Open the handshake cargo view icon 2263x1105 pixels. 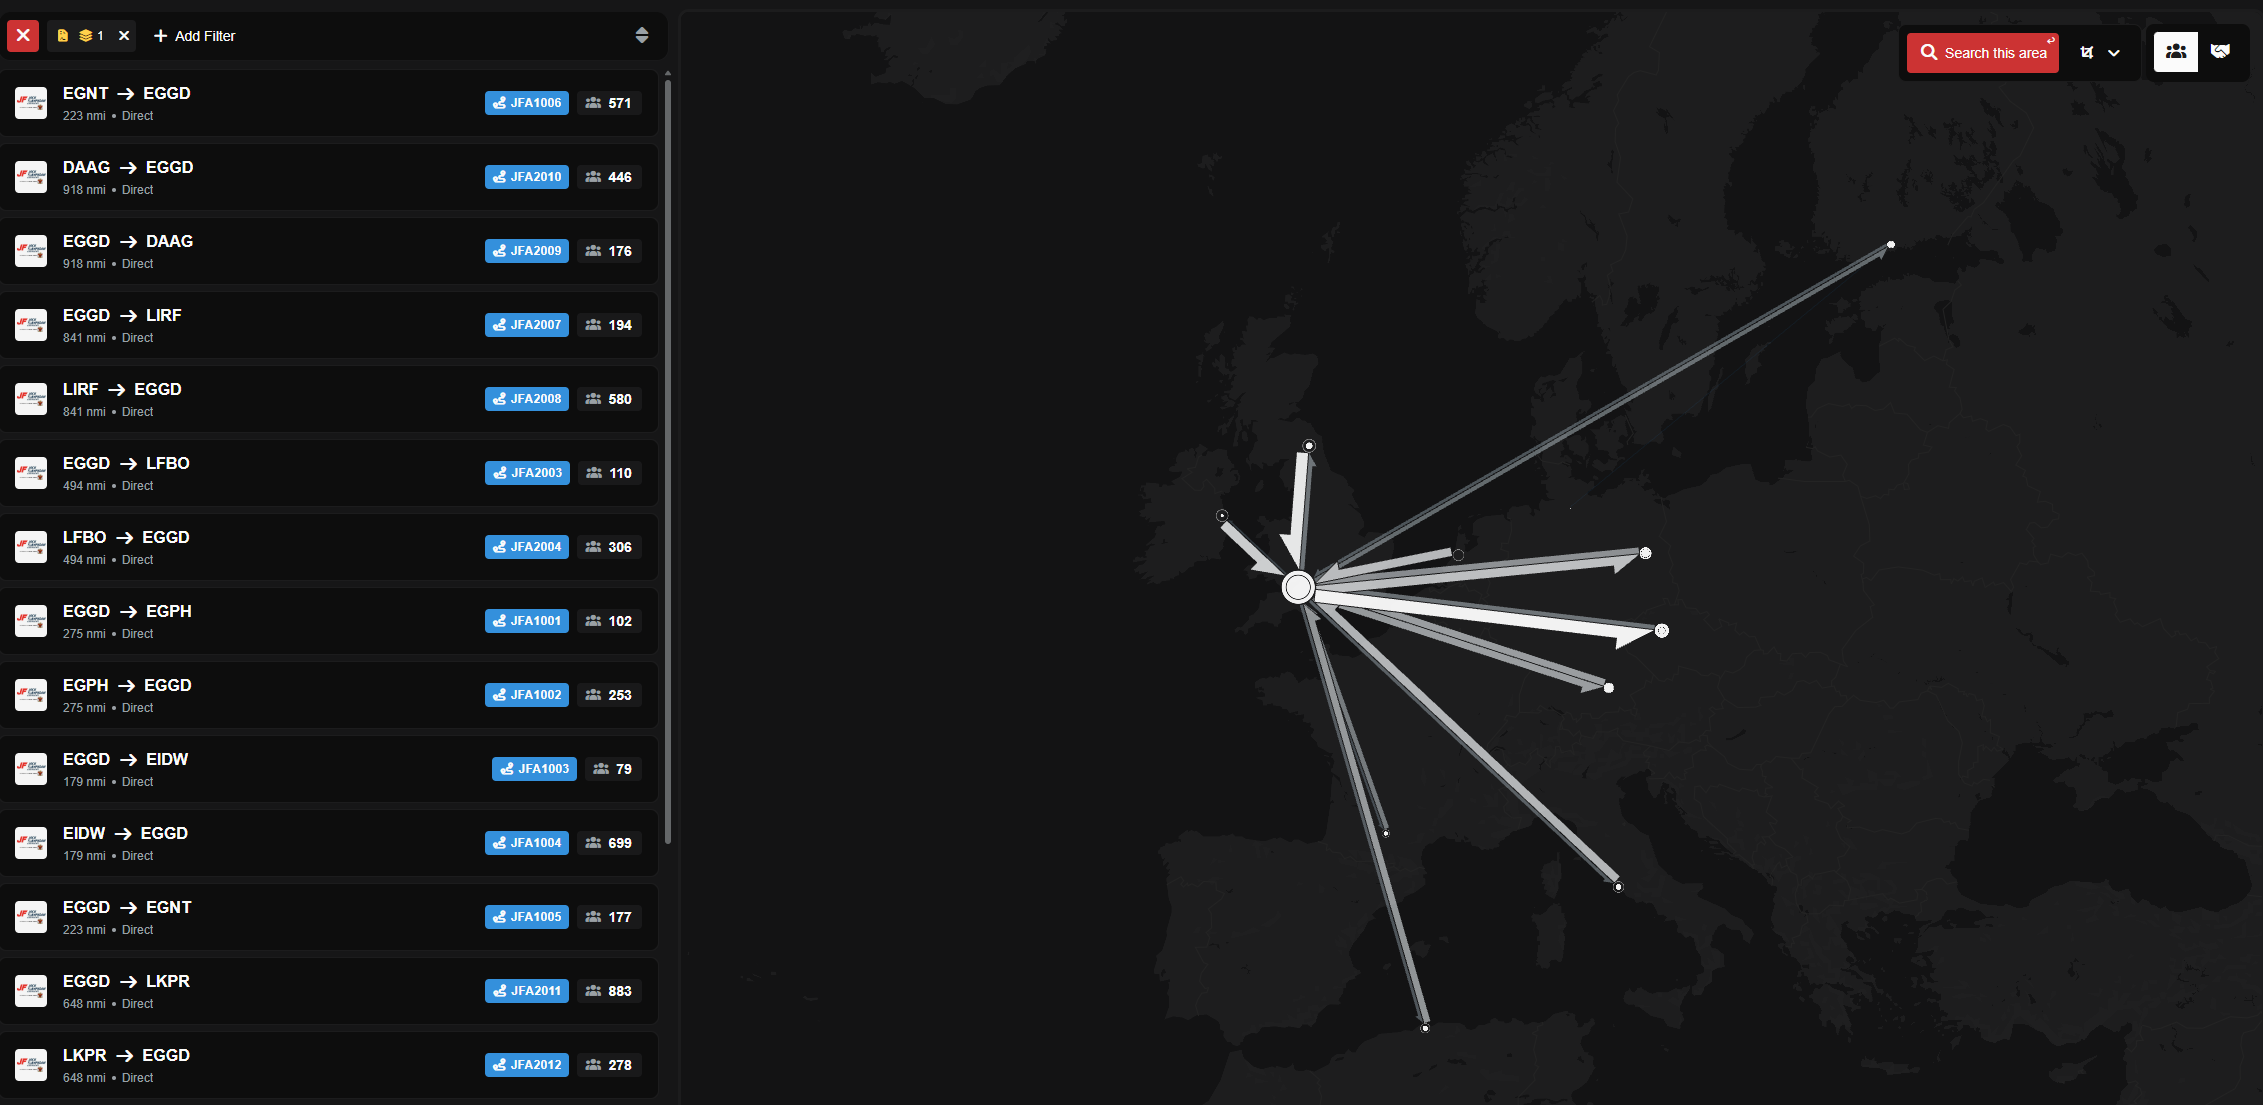2220,52
